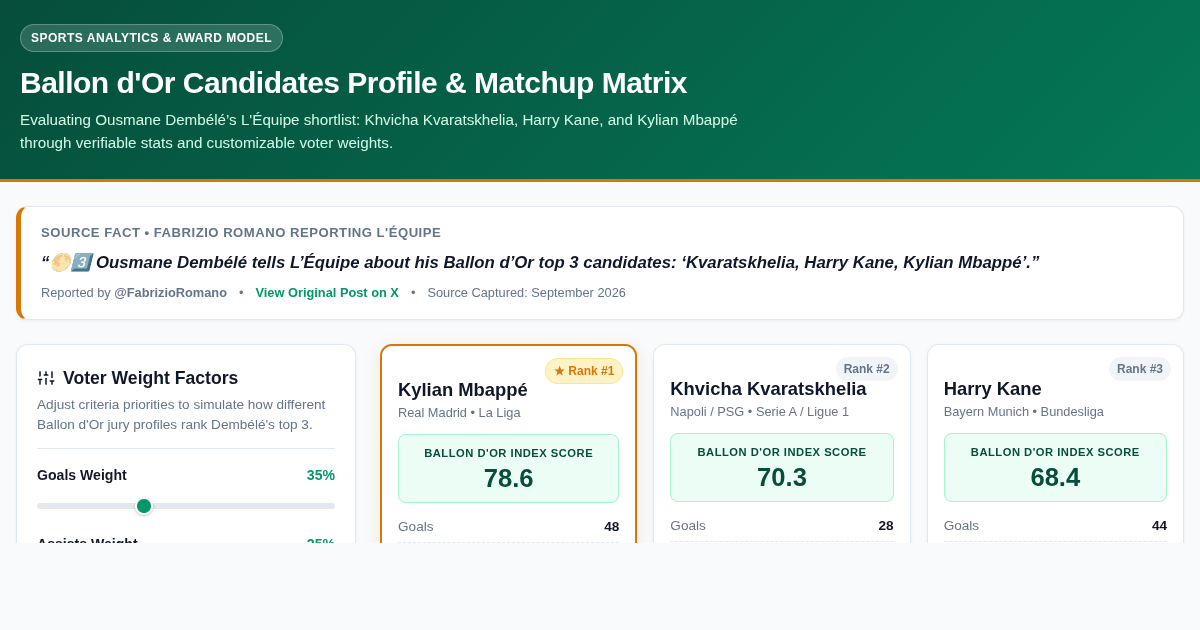Click Source Captured: September 2026 text
Screen dimensions: 1200x630
tap(526, 293)
